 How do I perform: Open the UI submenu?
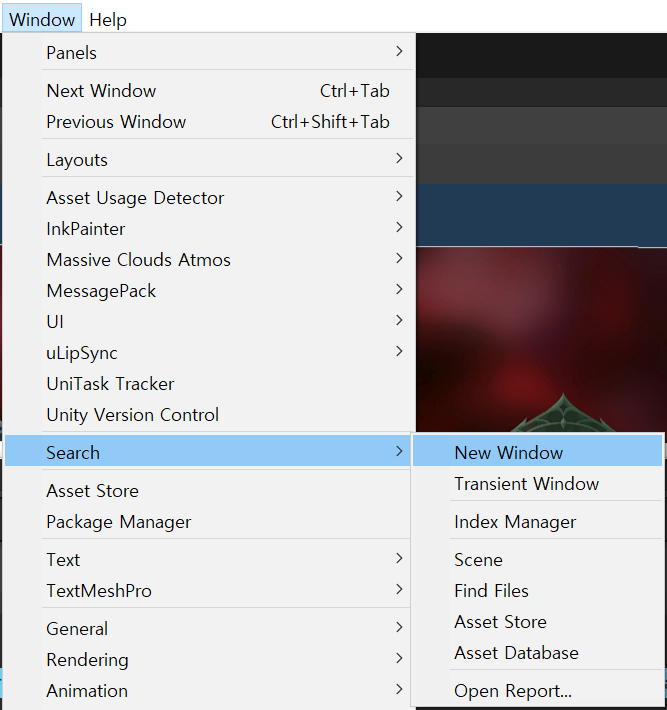click(210, 321)
